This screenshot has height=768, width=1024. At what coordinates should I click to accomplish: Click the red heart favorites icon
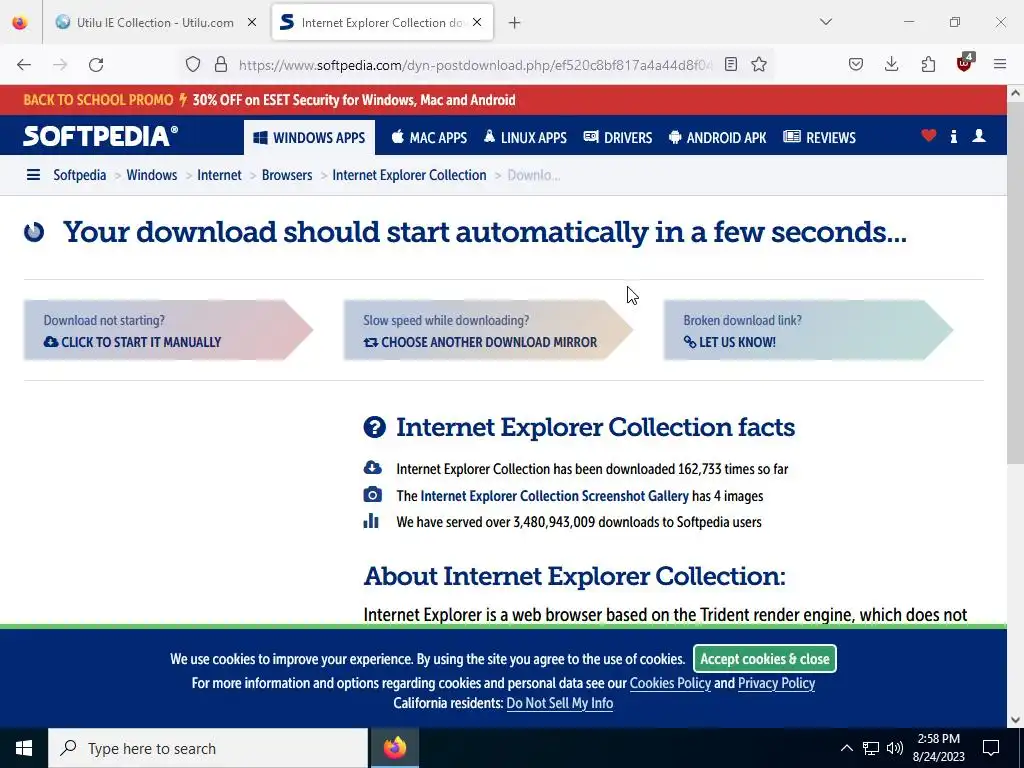(x=929, y=136)
